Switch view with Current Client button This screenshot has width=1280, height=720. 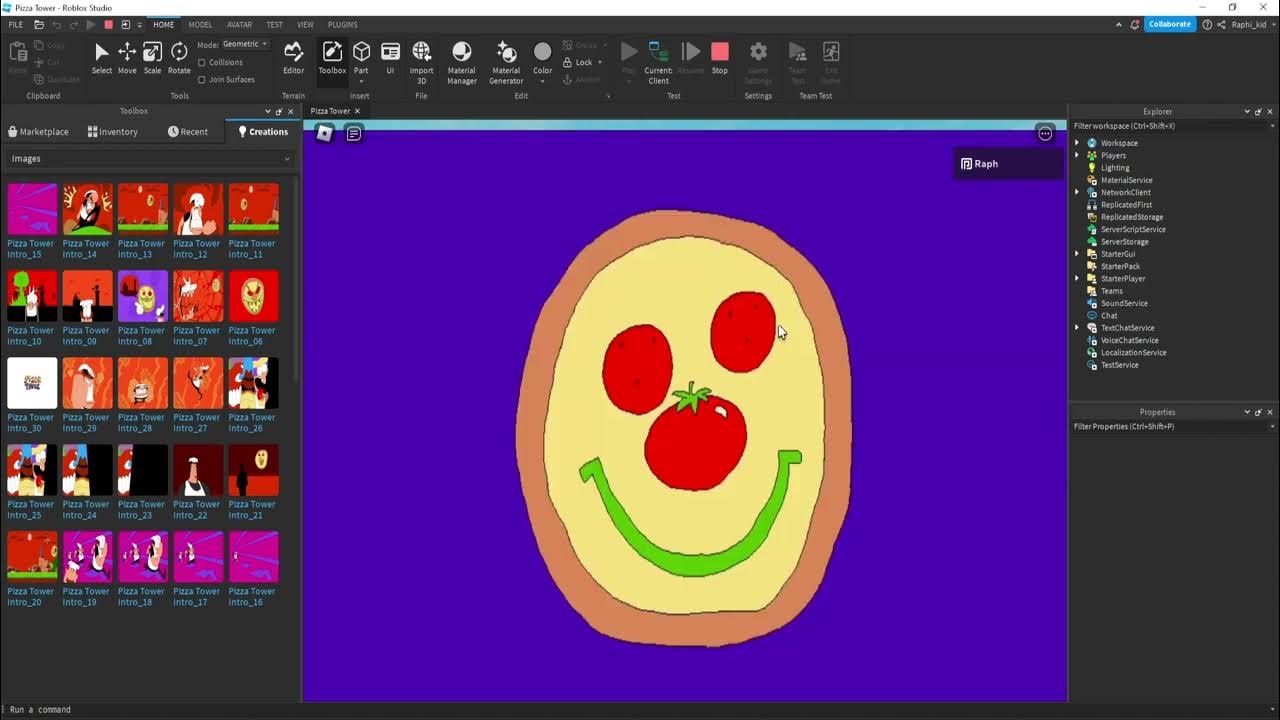click(658, 62)
